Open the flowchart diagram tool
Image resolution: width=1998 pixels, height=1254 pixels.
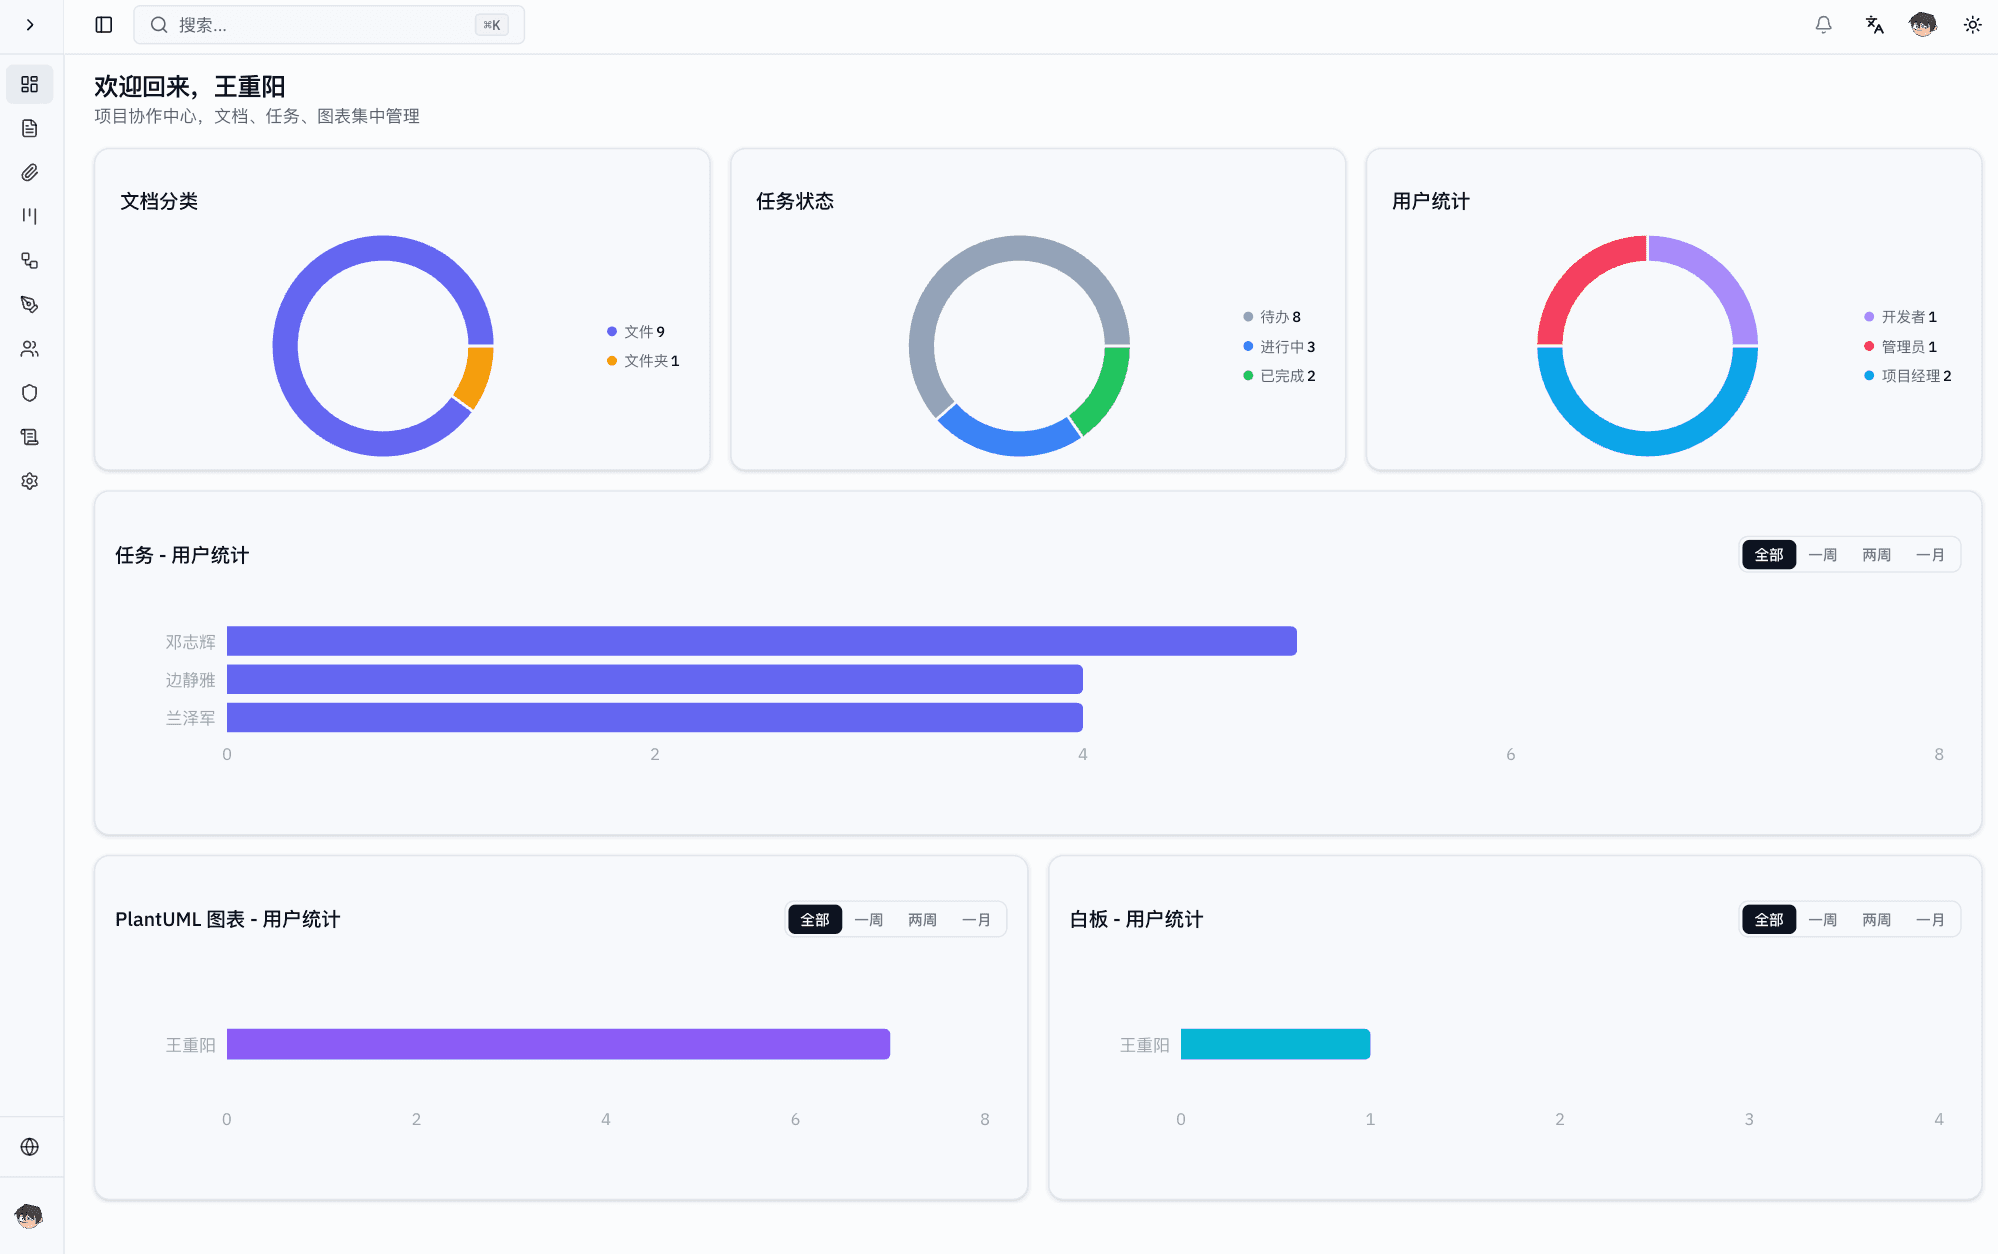coord(30,260)
